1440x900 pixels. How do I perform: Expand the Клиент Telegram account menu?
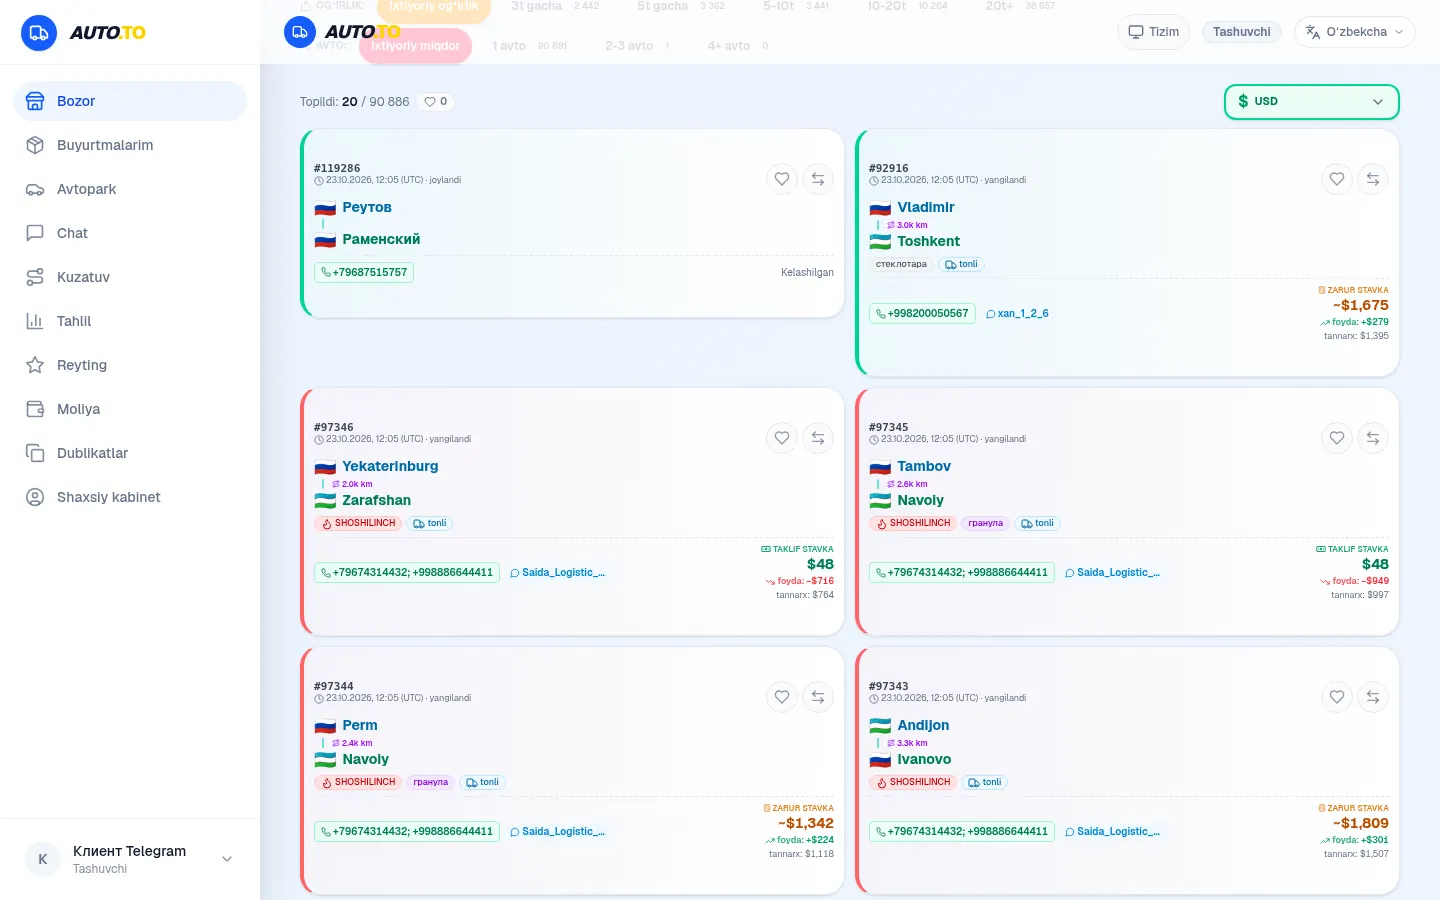click(130, 859)
